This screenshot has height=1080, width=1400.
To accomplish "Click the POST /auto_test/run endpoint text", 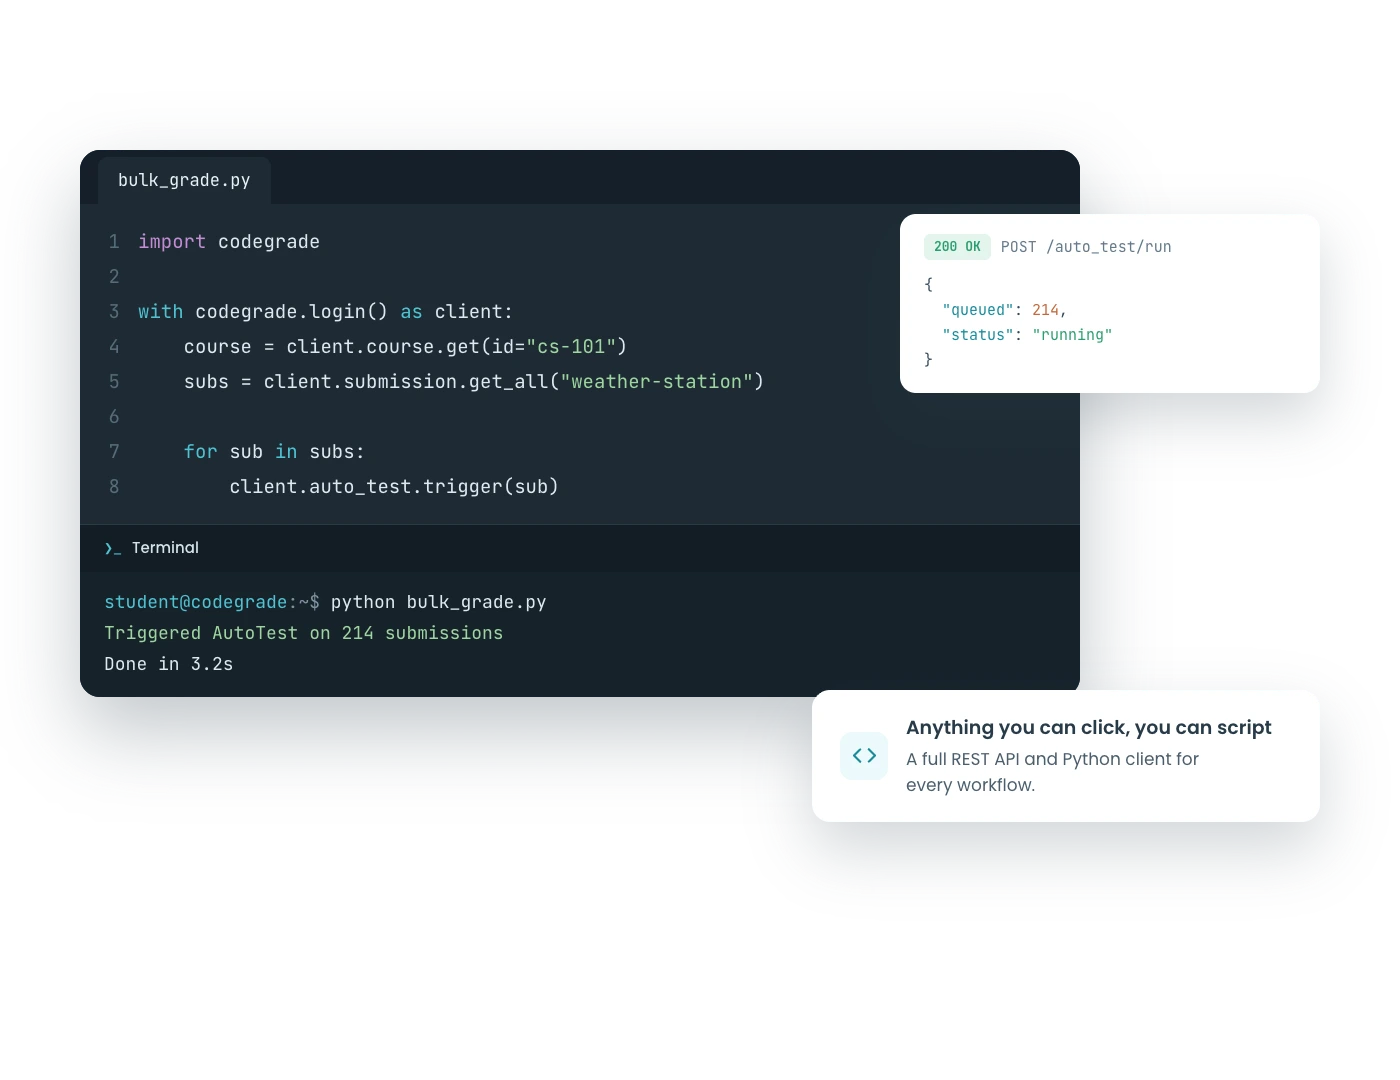I will 1086,247.
